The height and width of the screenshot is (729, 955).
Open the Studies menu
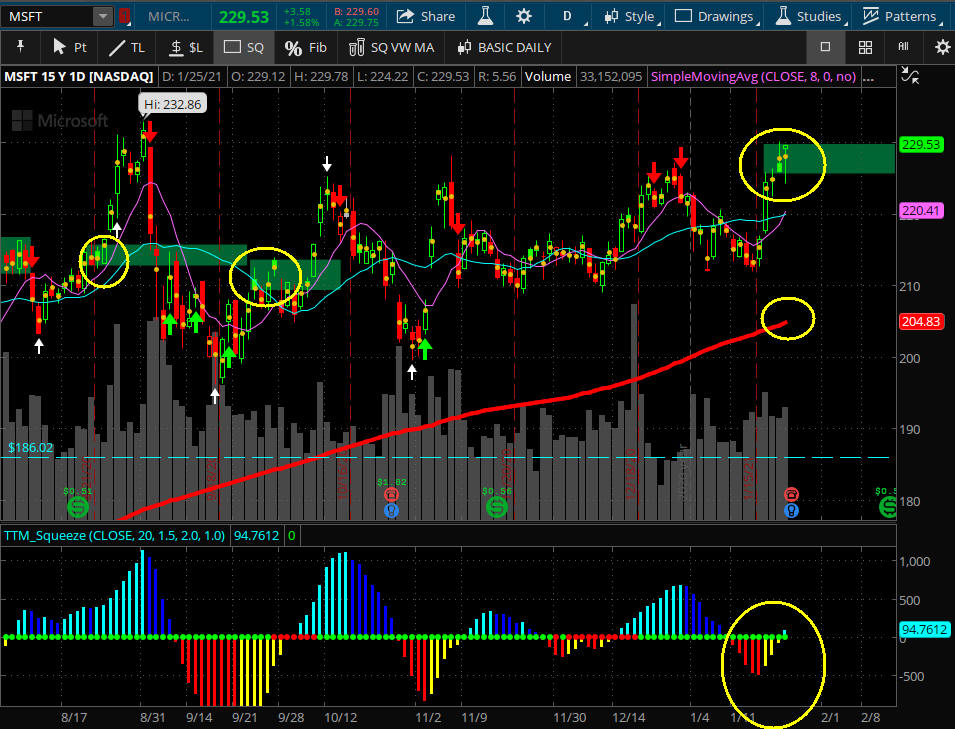(808, 16)
